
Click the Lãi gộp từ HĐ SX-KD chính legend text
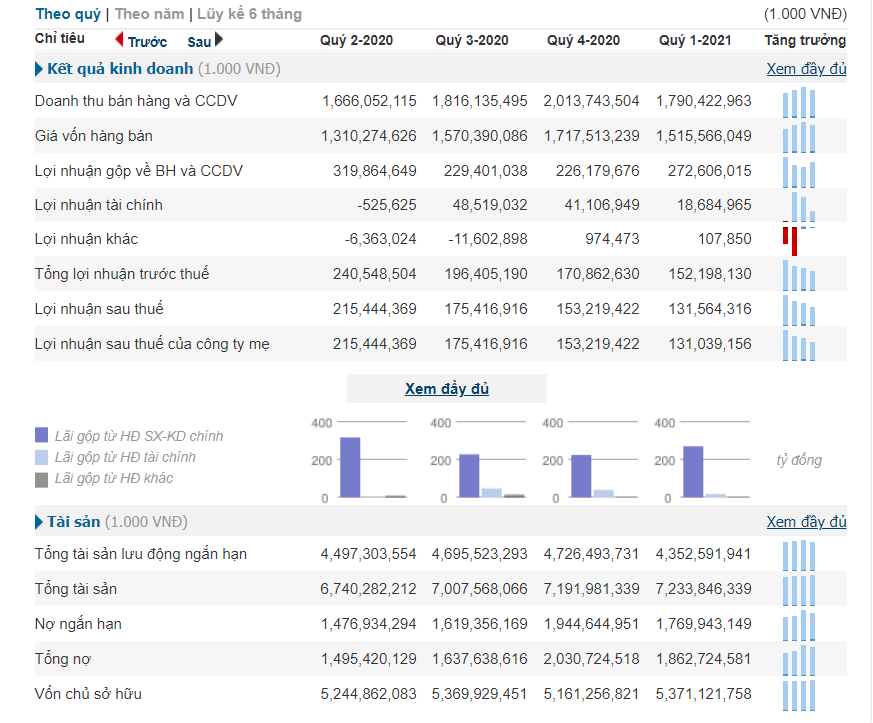pyautogui.click(x=139, y=436)
